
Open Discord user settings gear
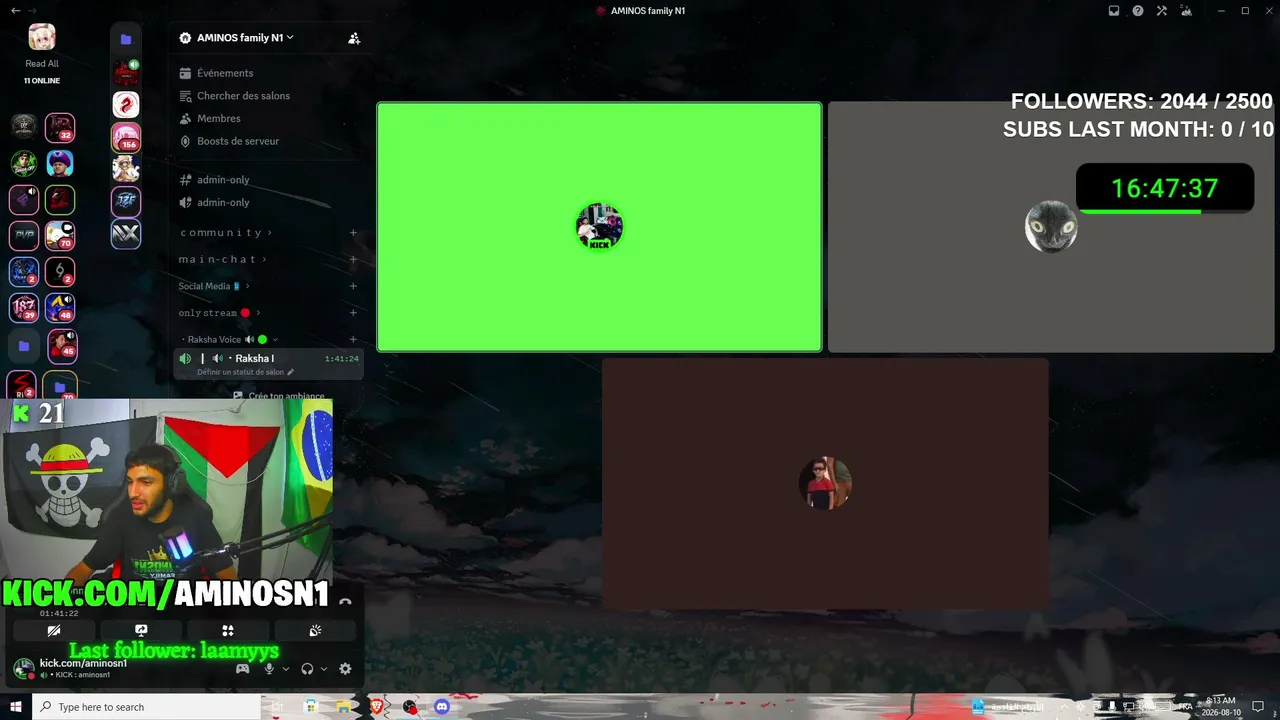[345, 669]
